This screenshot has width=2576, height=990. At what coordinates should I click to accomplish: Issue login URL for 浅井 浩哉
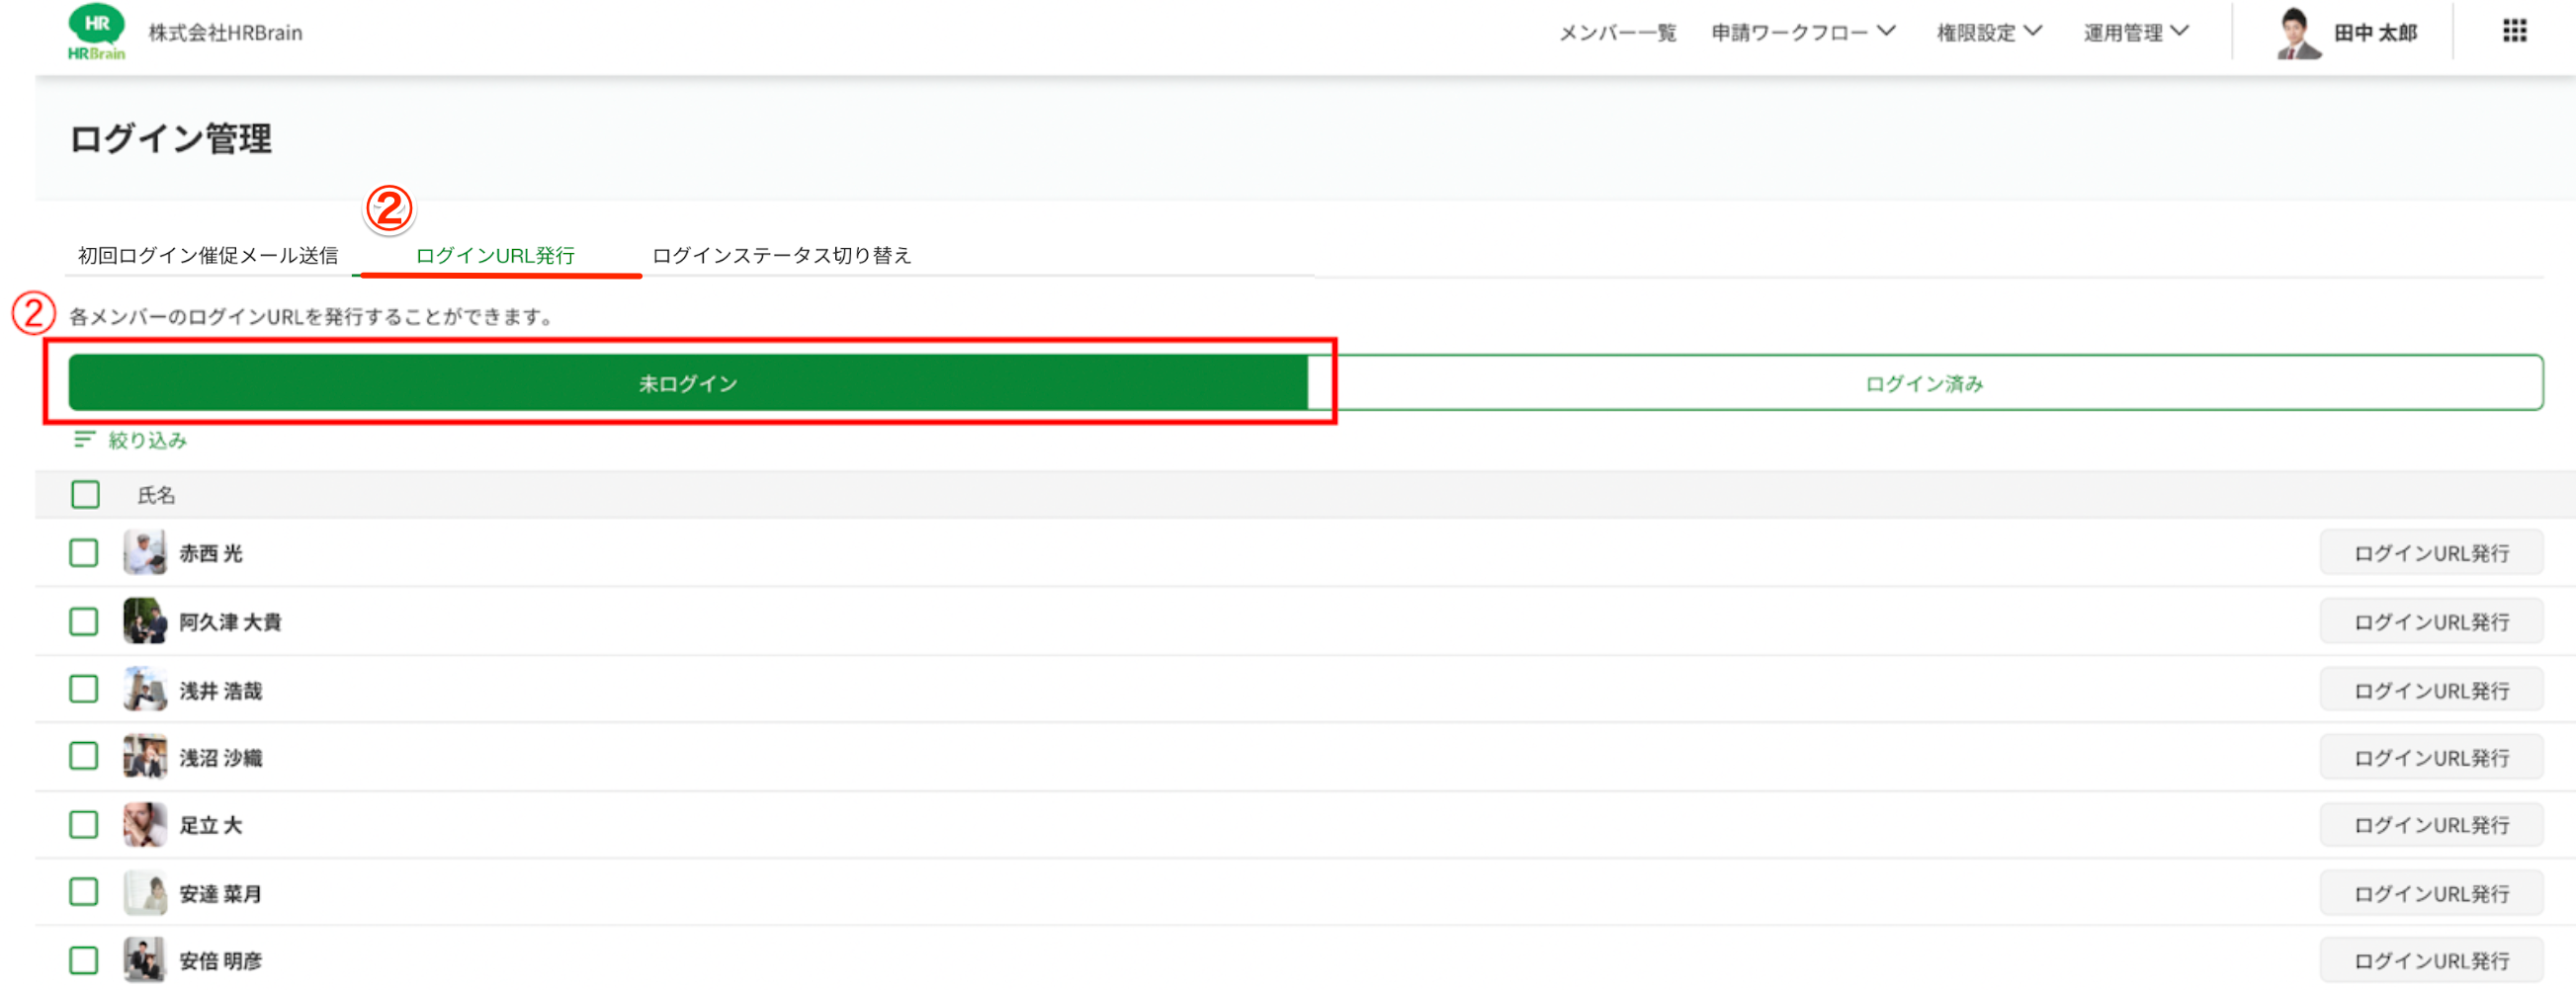pyautogui.click(x=2431, y=690)
